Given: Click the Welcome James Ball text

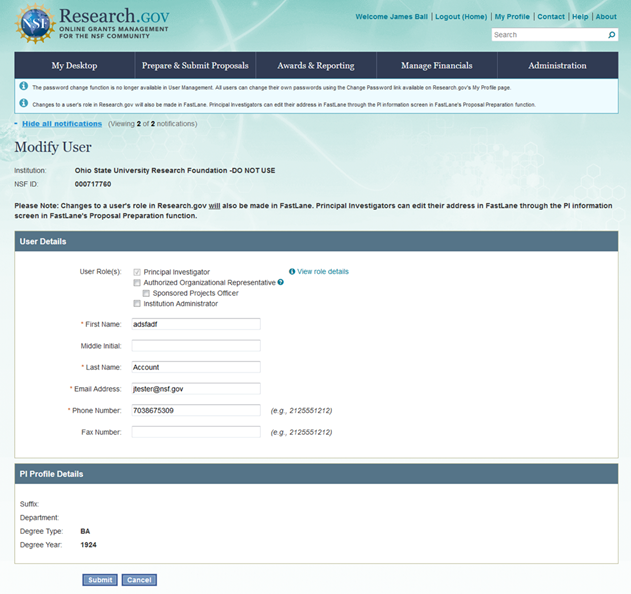Looking at the screenshot, I should point(392,16).
